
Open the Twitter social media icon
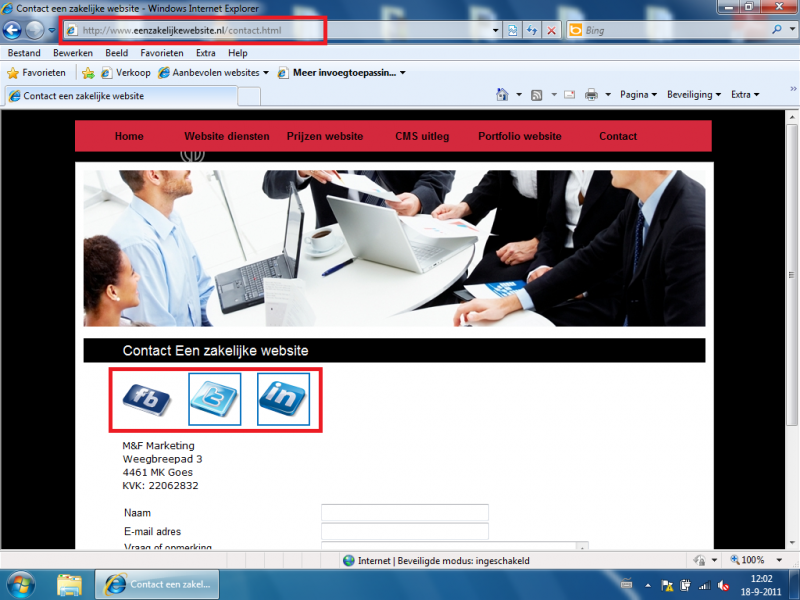(215, 399)
